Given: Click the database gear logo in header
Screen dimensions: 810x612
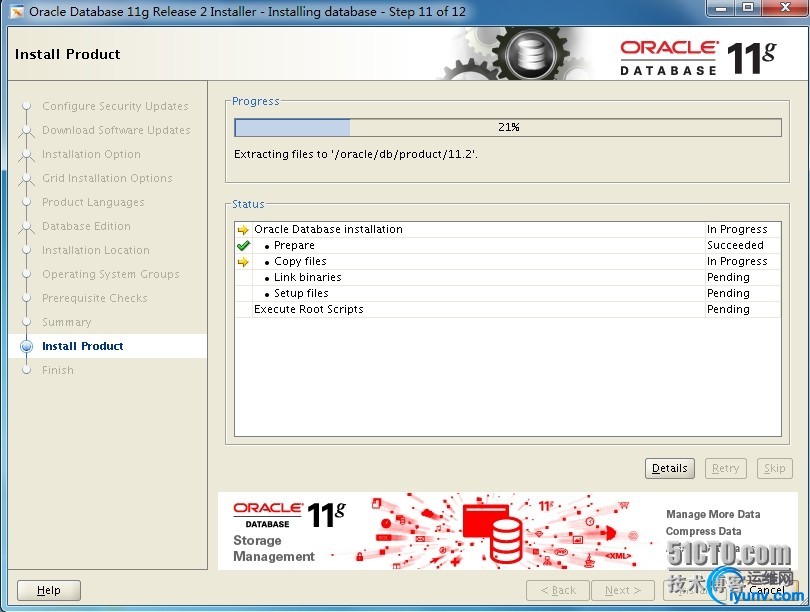Looking at the screenshot, I should pyautogui.click(x=531, y=54).
